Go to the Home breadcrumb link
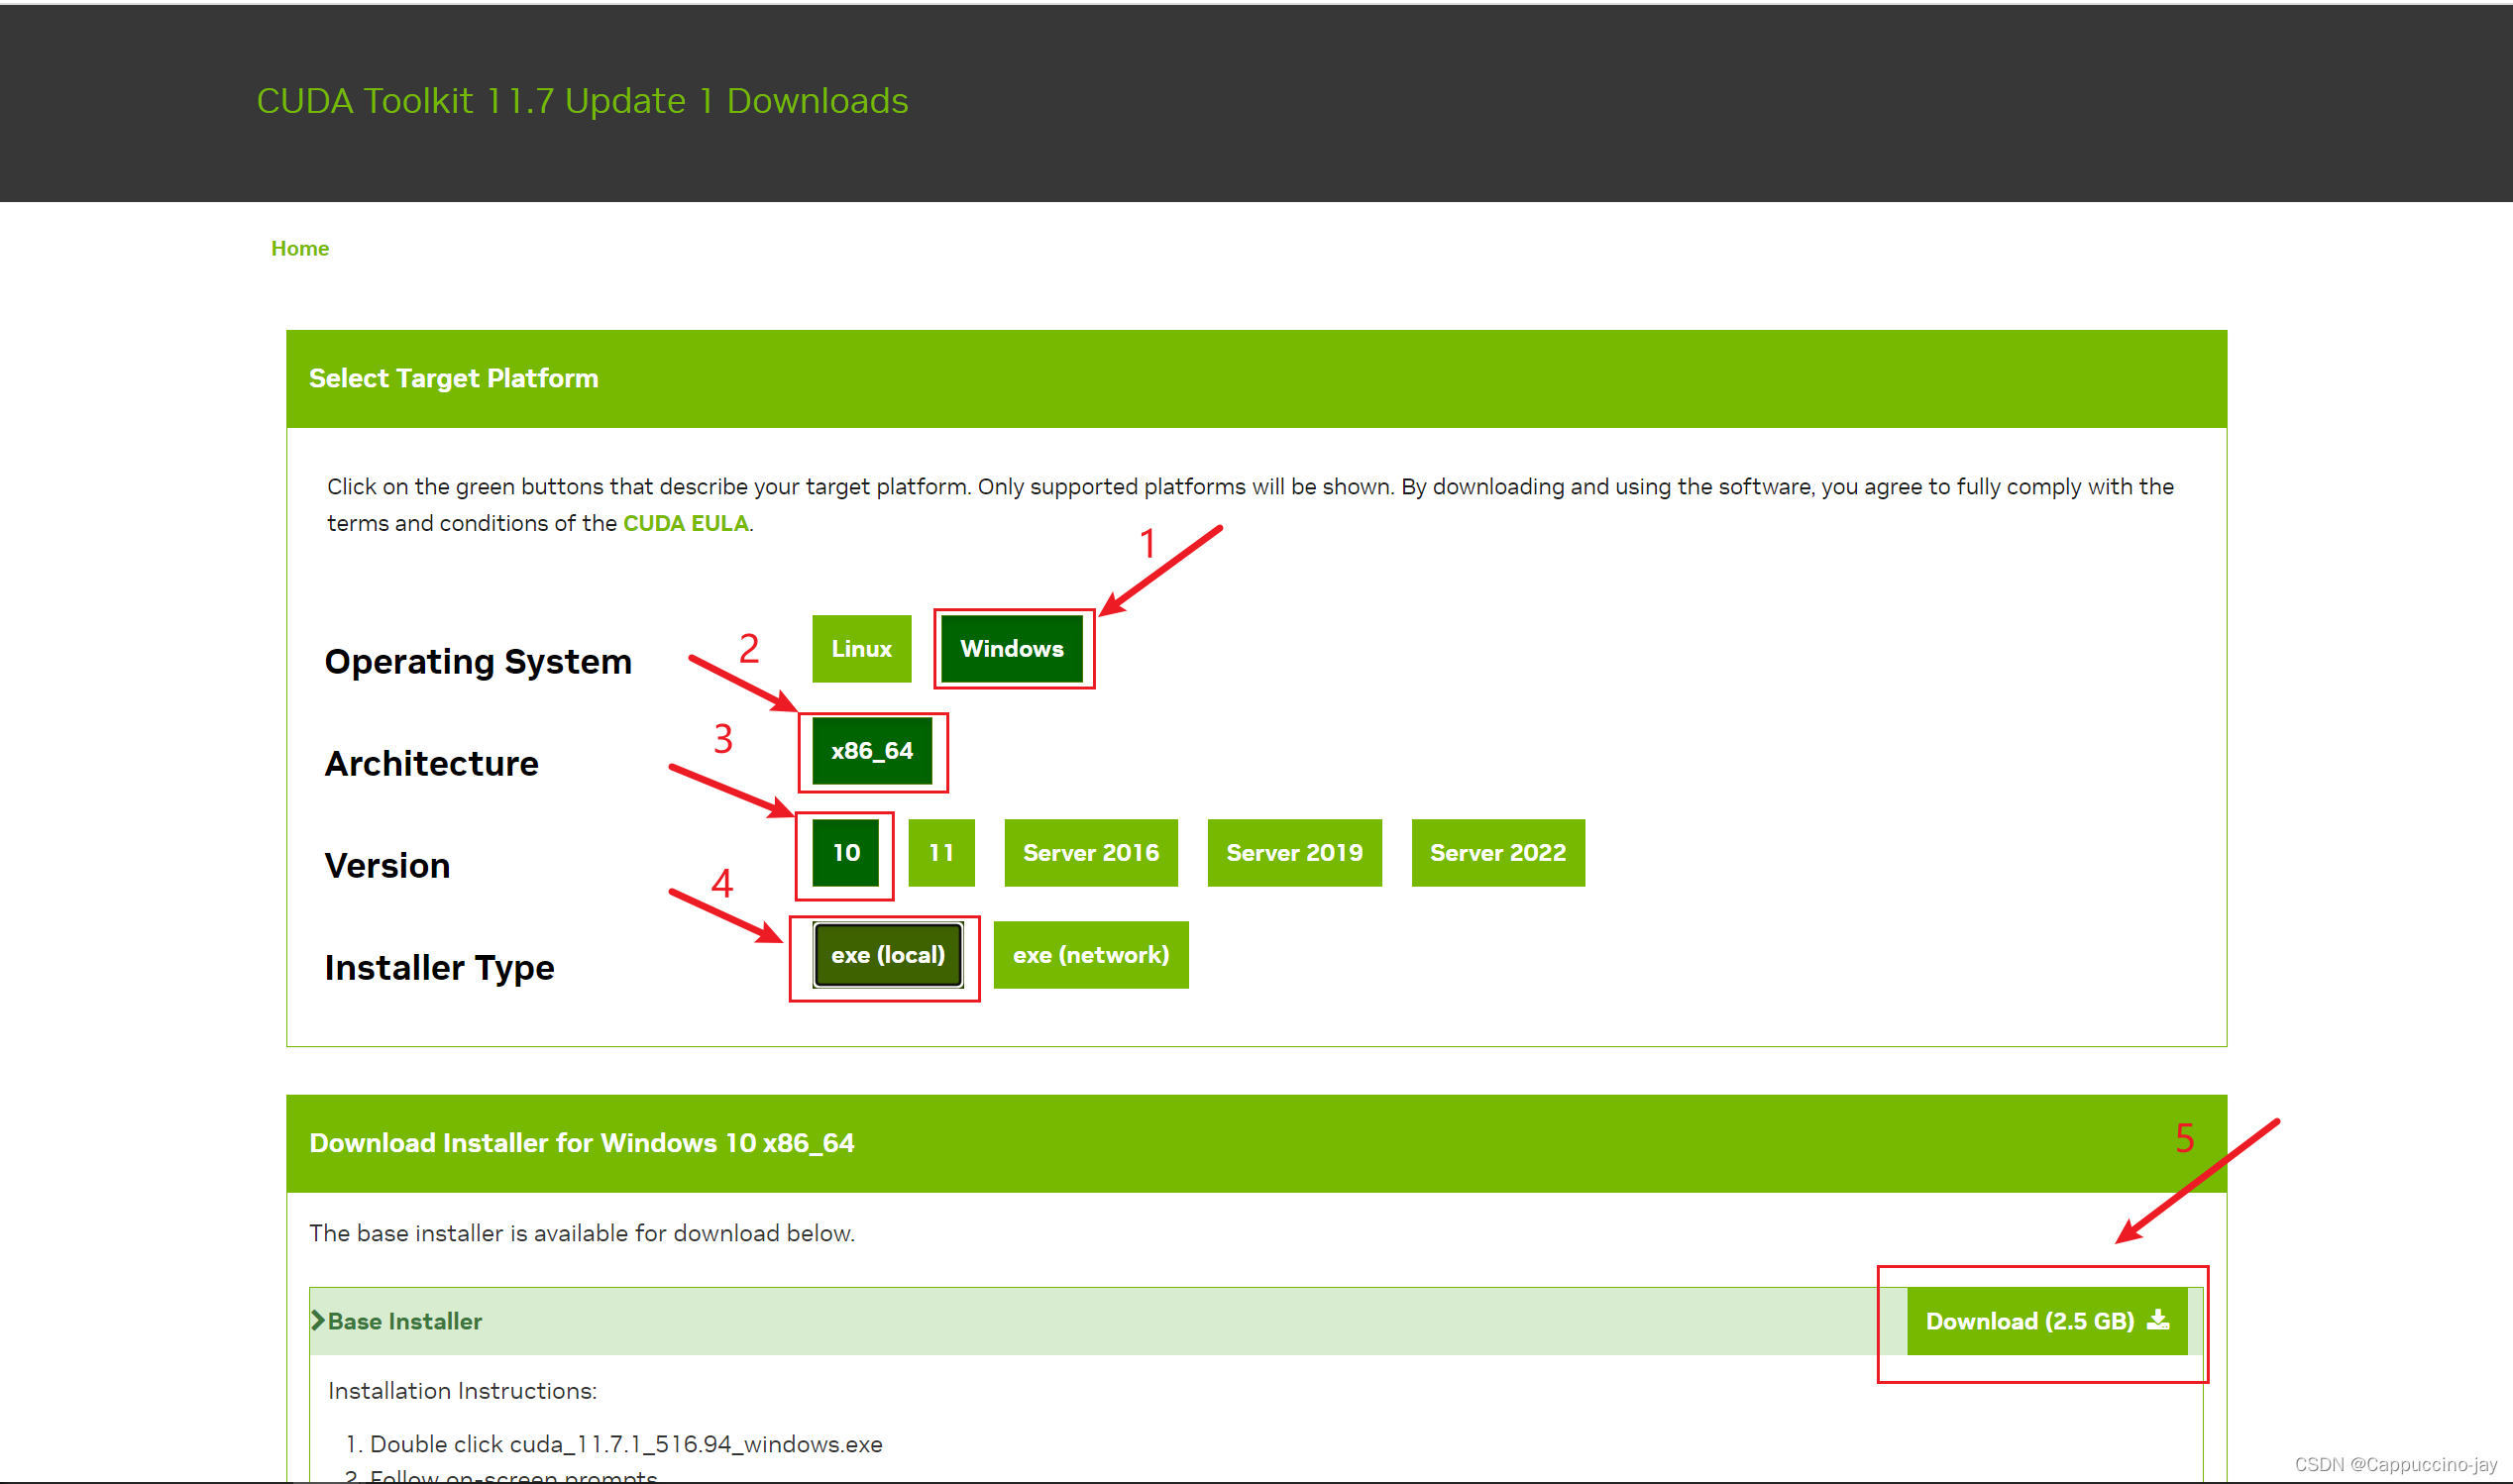 300,248
